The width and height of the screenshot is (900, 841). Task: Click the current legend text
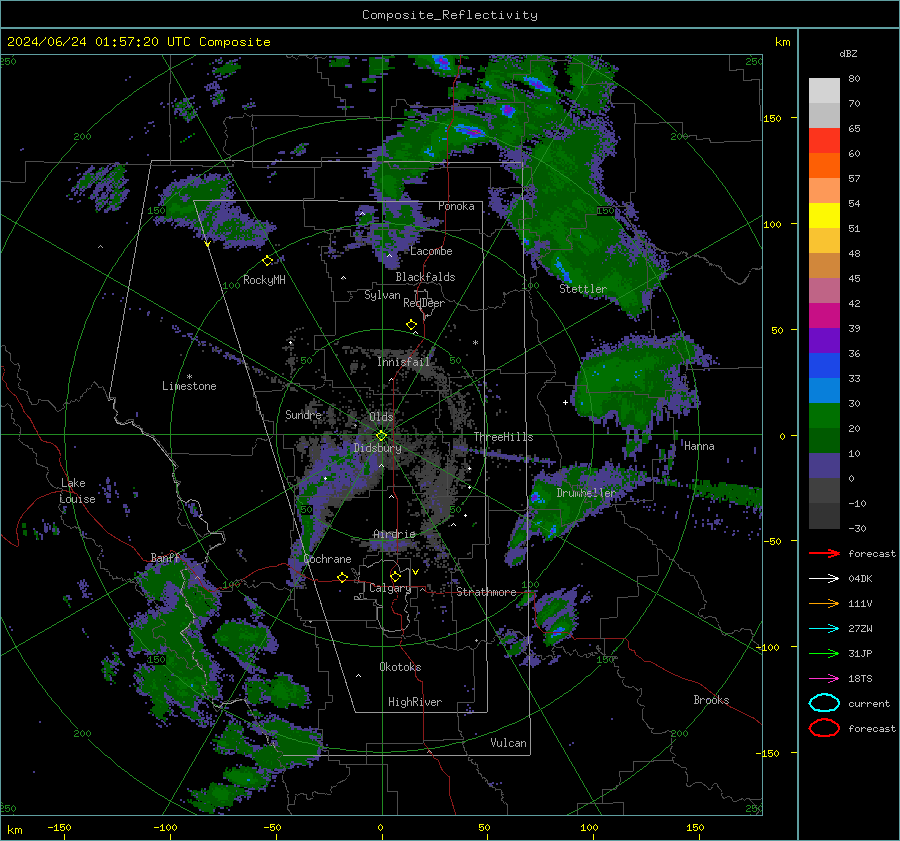(x=869, y=704)
